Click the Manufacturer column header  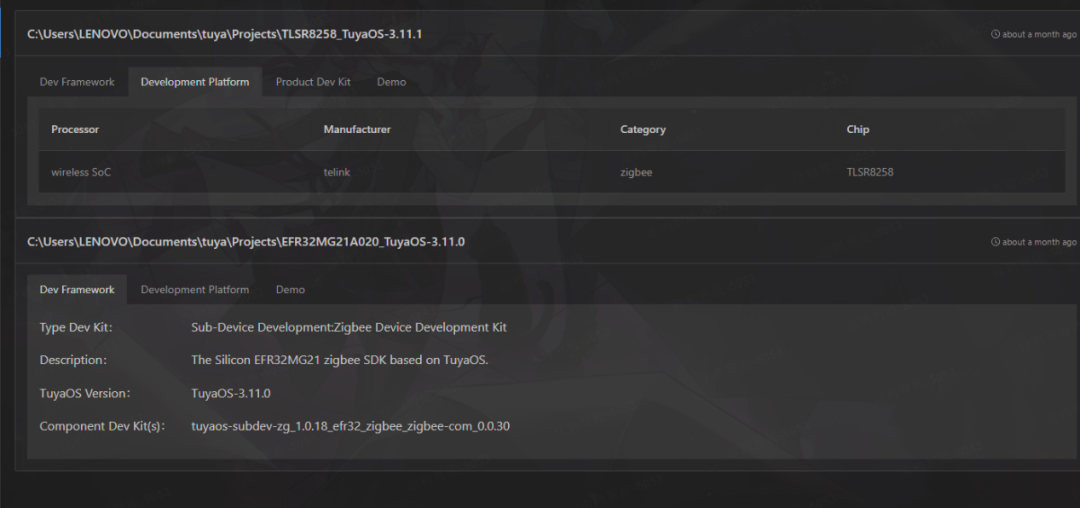357,129
